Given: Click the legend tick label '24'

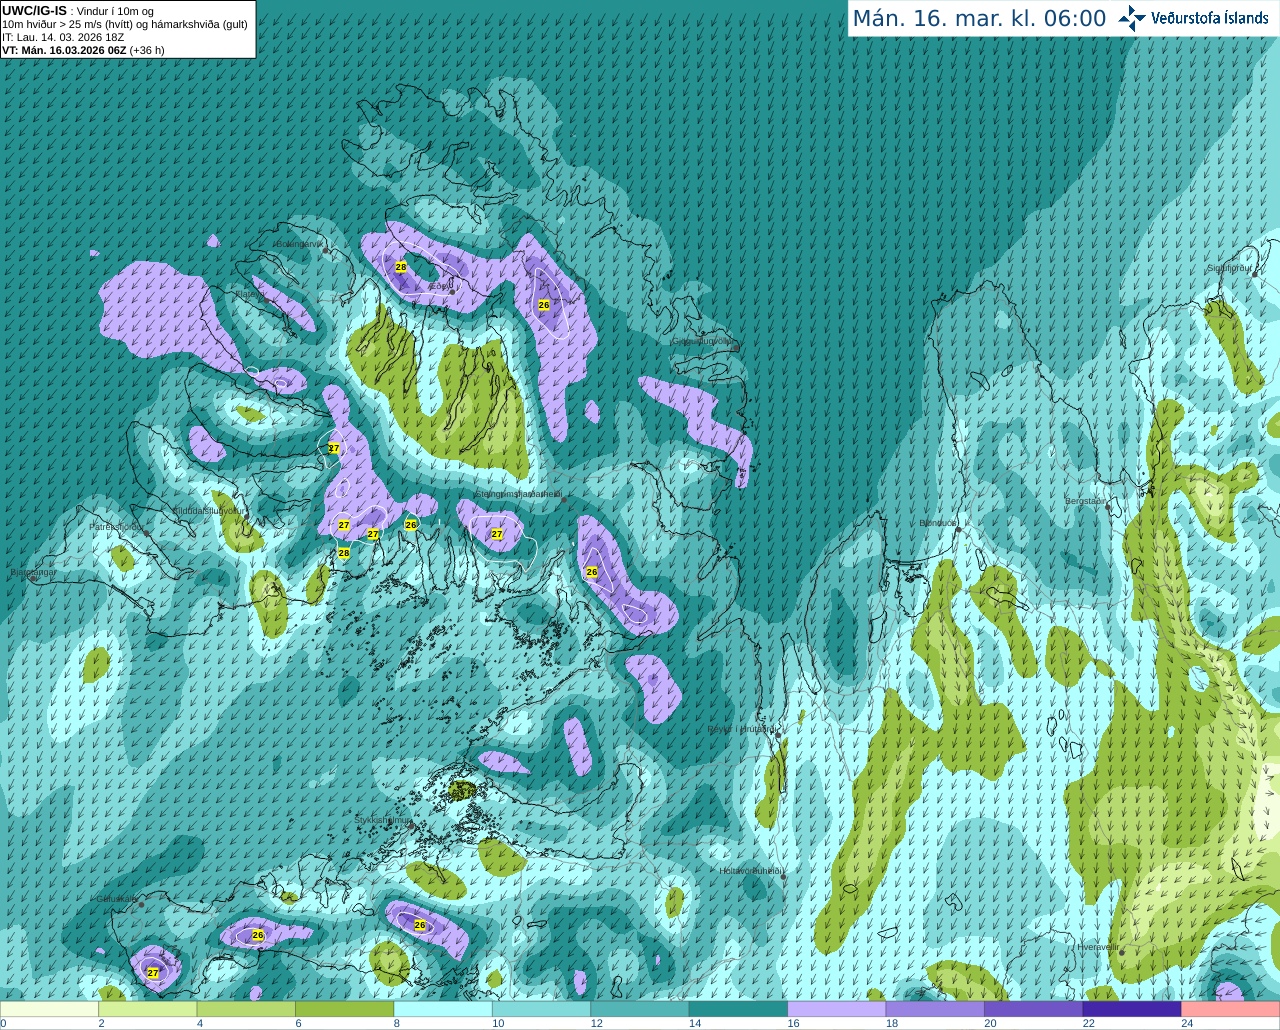Looking at the screenshot, I should pos(1187,1023).
